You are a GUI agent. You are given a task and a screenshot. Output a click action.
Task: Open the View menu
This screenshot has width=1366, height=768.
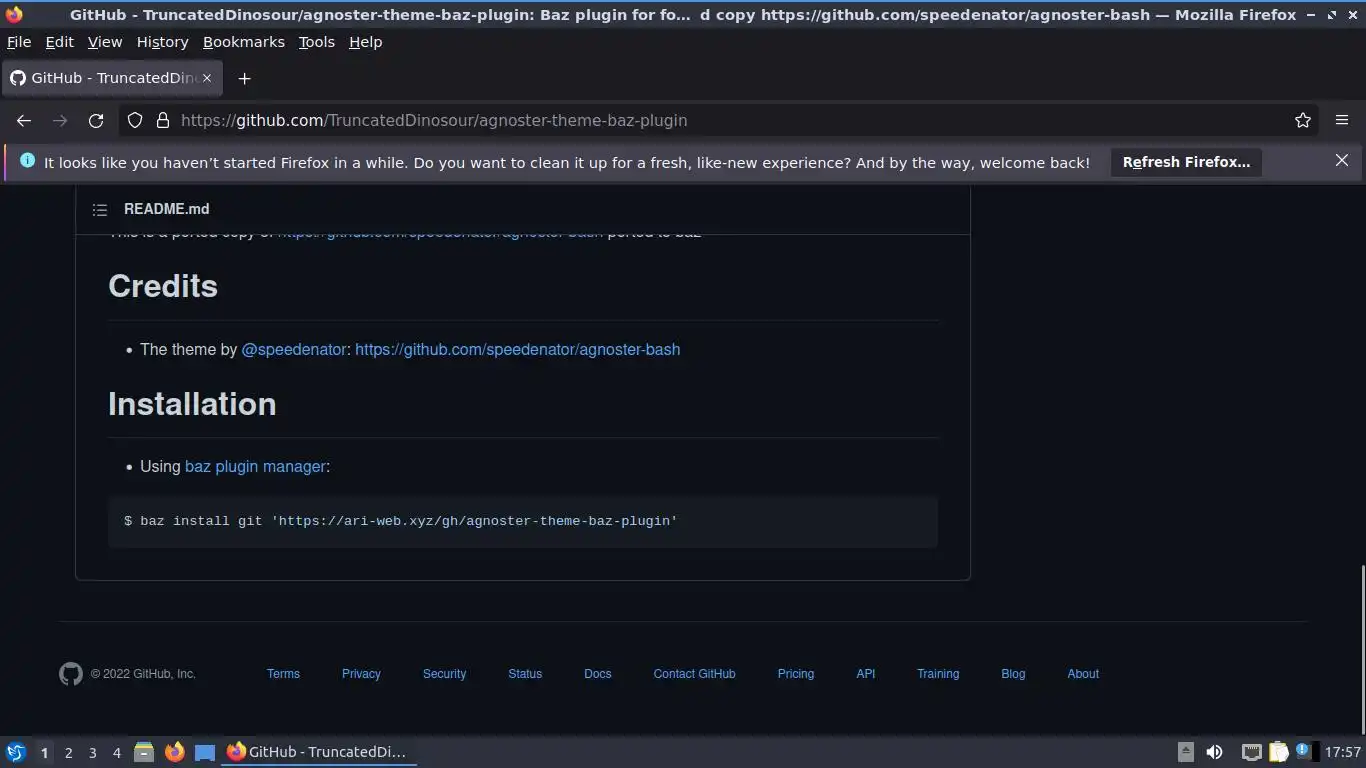coord(105,42)
